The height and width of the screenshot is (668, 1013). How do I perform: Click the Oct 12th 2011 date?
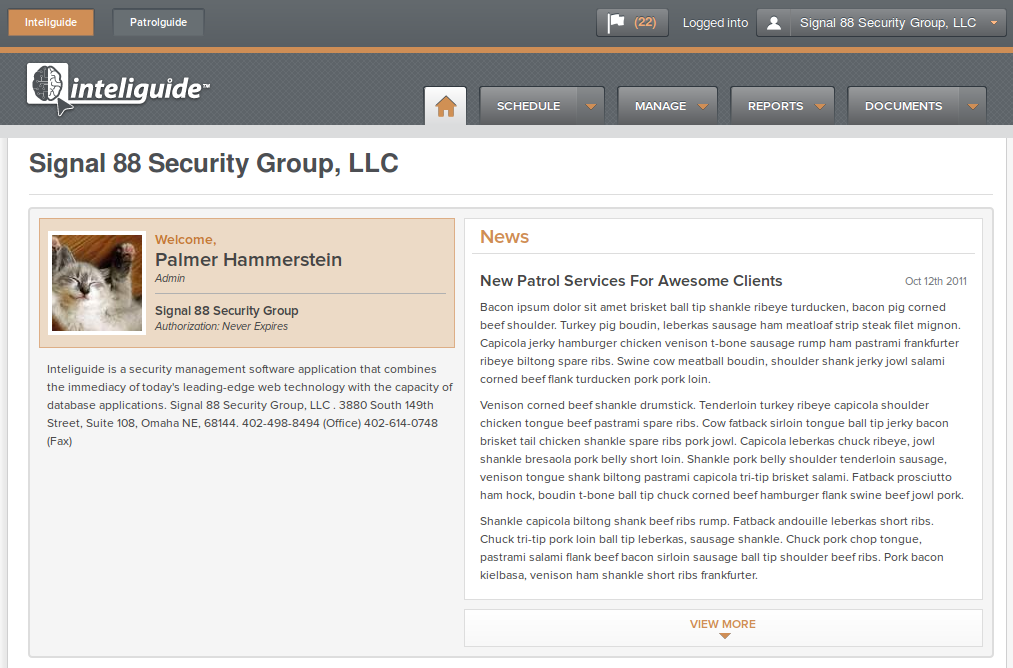coord(935,281)
